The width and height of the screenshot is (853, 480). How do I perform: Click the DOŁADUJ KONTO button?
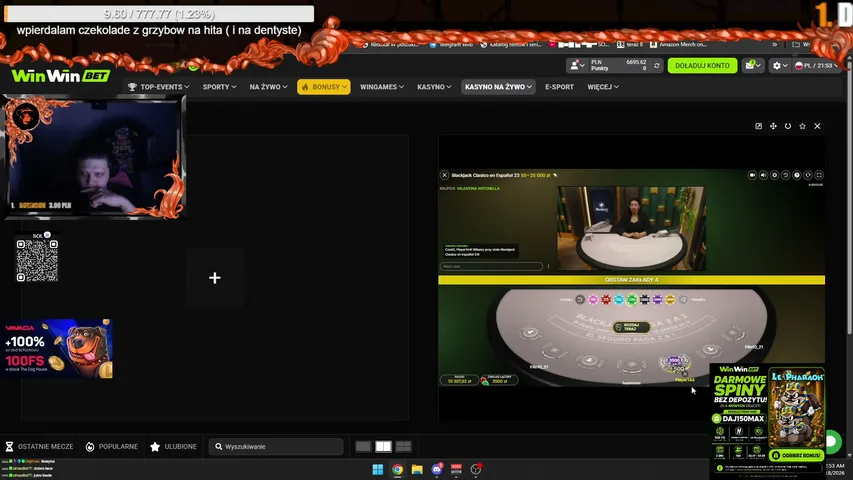702,65
